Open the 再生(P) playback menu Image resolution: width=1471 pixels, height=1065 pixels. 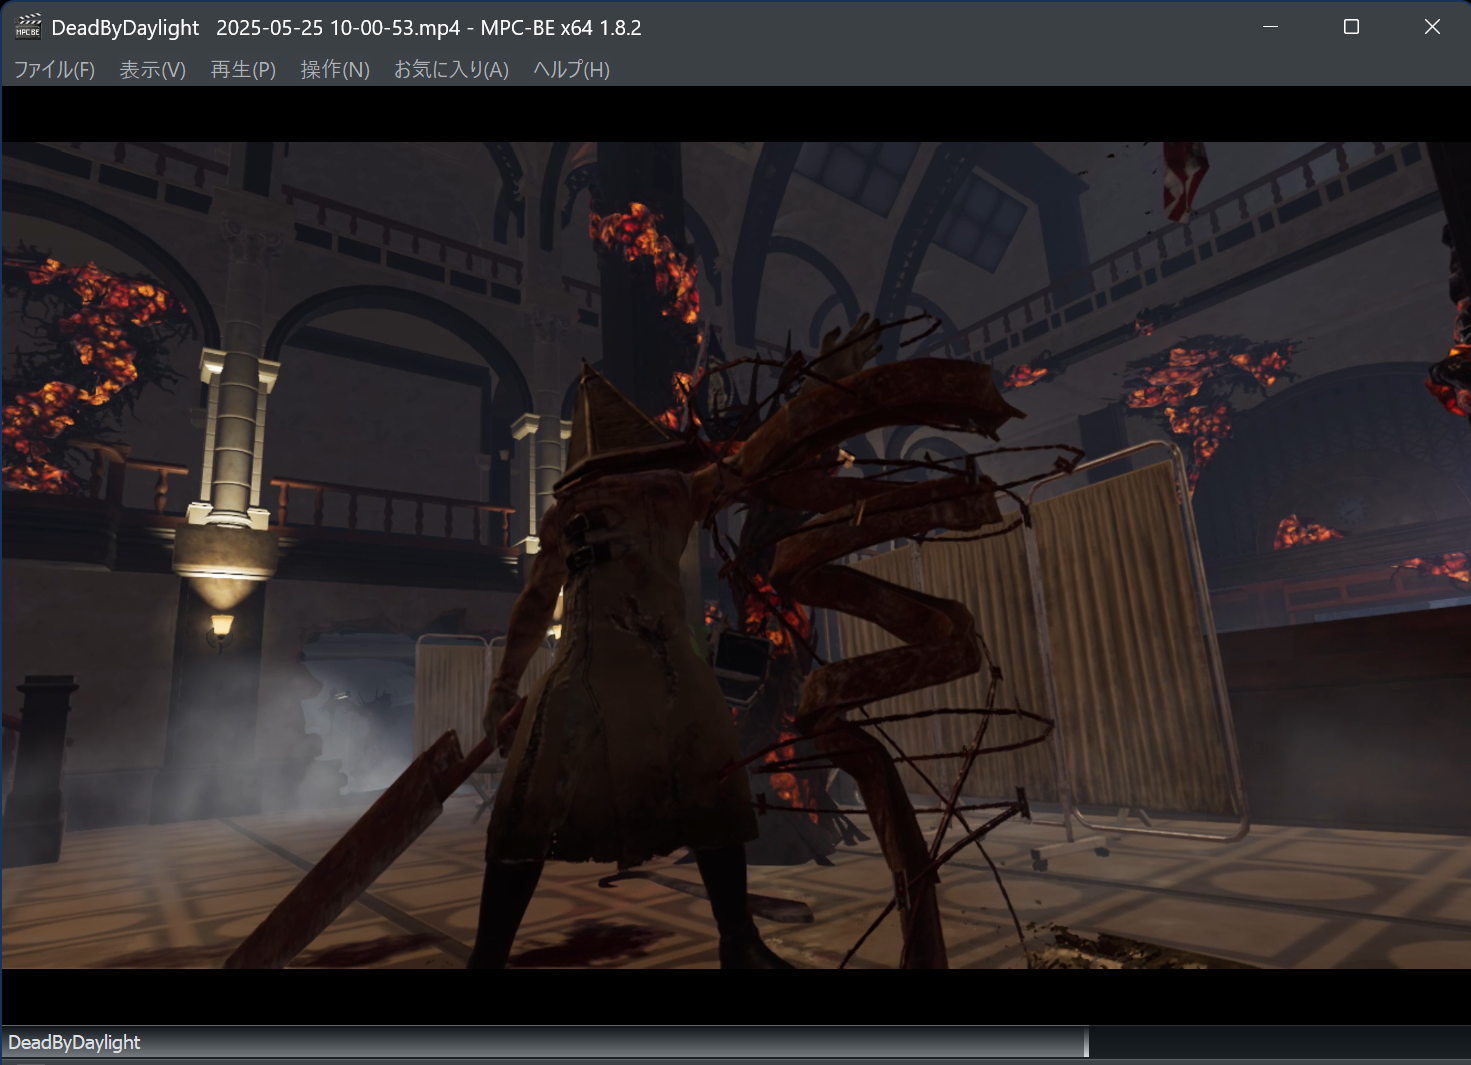(x=242, y=70)
